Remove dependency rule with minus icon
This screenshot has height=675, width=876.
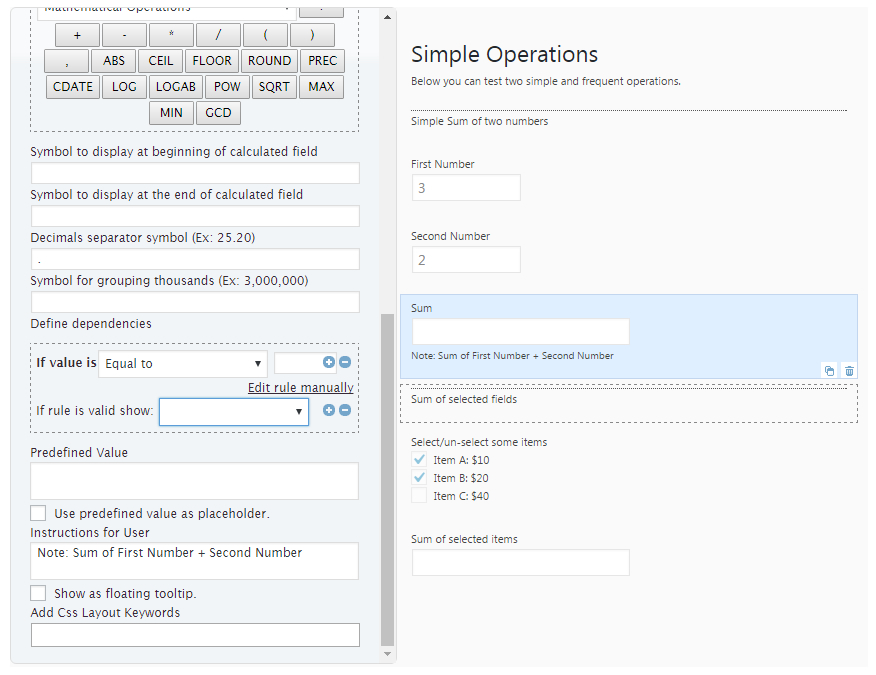(345, 362)
